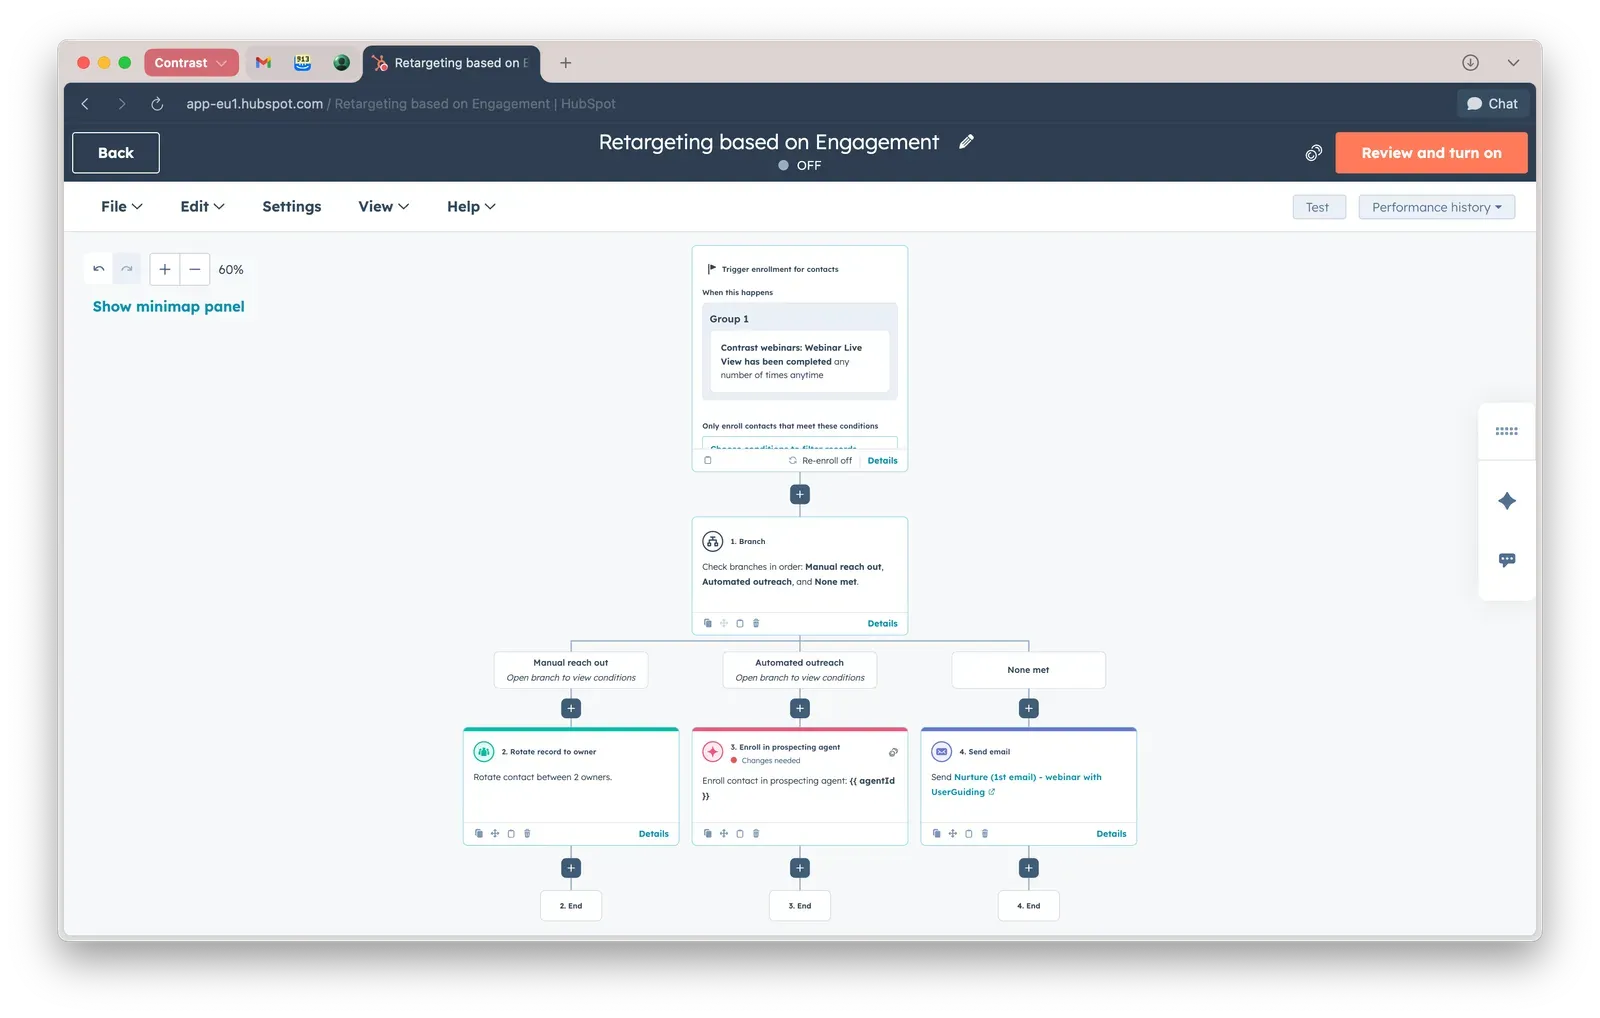Click the Review and turn on button
1600x1018 pixels.
click(1431, 152)
